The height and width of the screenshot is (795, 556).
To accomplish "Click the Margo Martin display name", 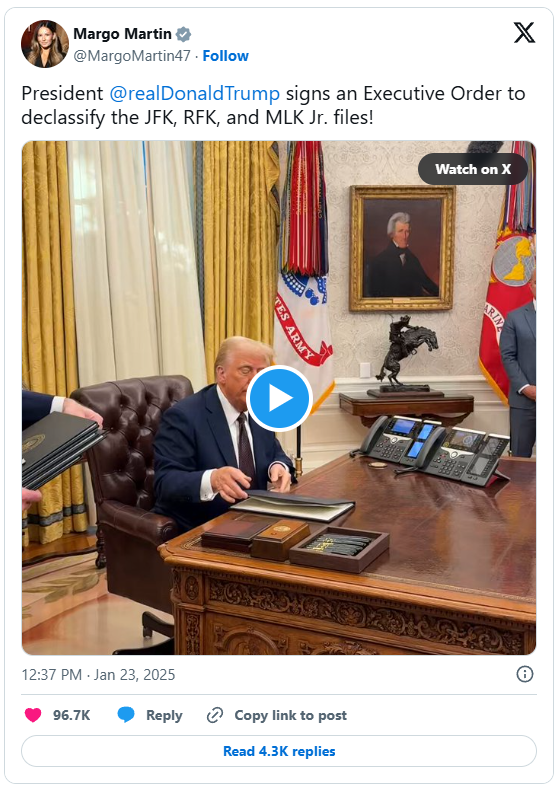I will [122, 34].
